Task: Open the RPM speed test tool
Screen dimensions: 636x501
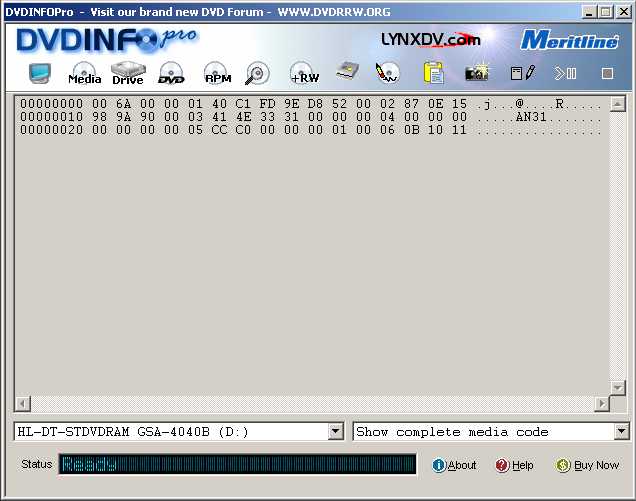Action: coord(218,73)
